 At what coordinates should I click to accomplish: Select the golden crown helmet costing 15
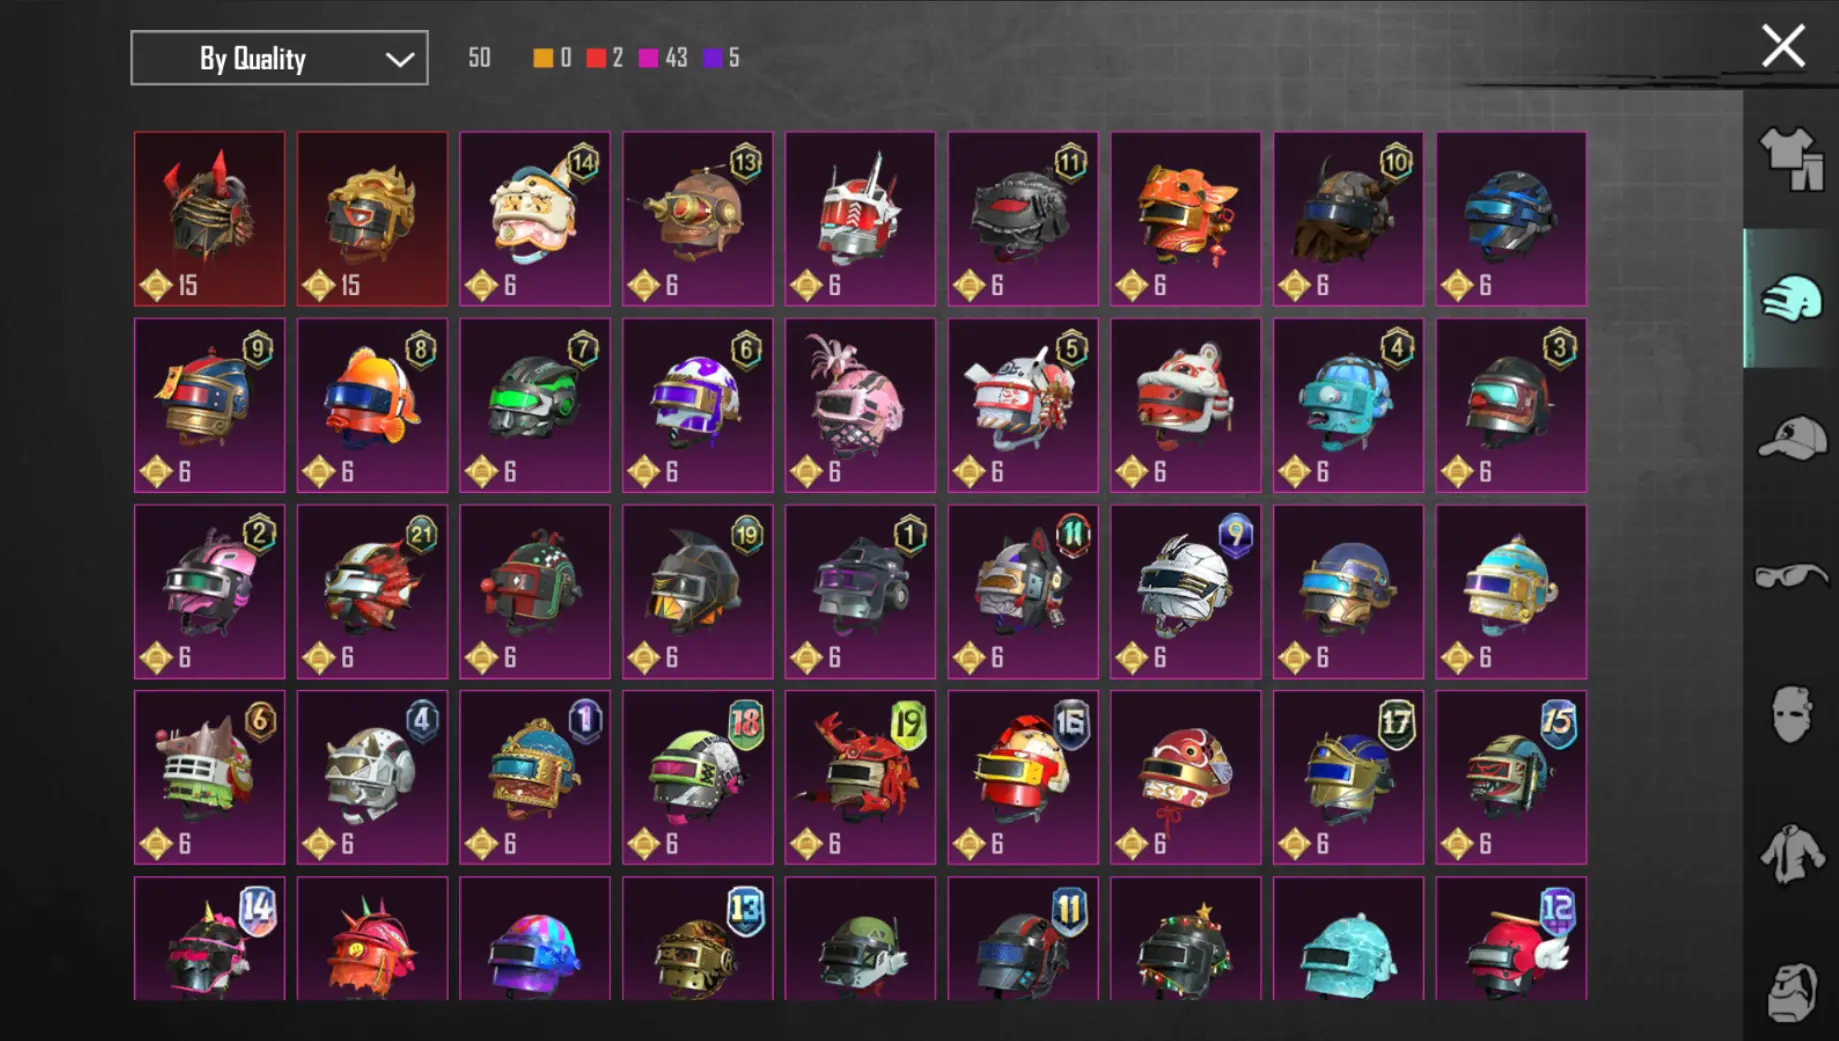point(372,219)
